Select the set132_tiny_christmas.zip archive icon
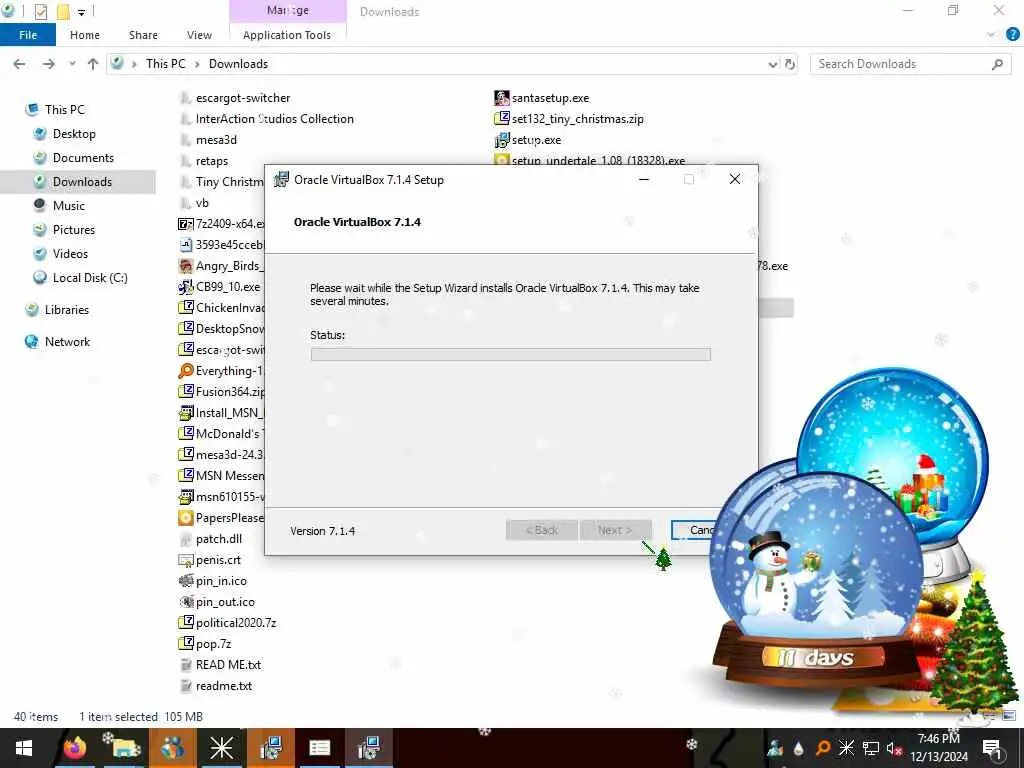Image resolution: width=1024 pixels, height=768 pixels. [x=502, y=119]
